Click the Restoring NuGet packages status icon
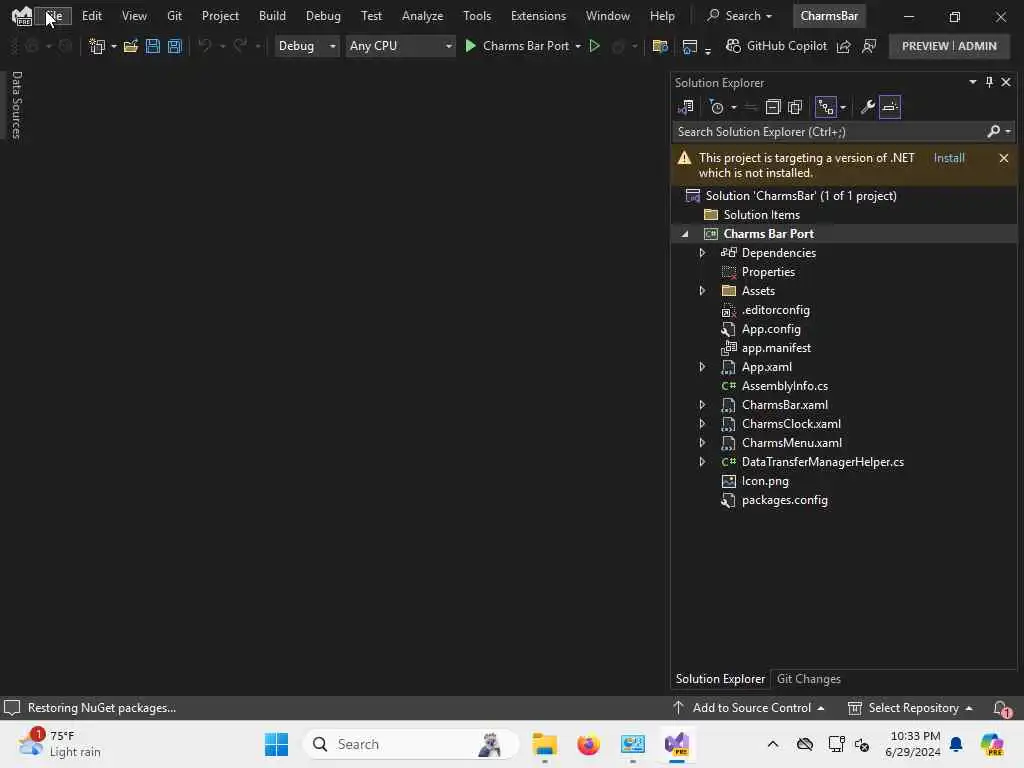The width and height of the screenshot is (1024, 768). [x=12, y=708]
